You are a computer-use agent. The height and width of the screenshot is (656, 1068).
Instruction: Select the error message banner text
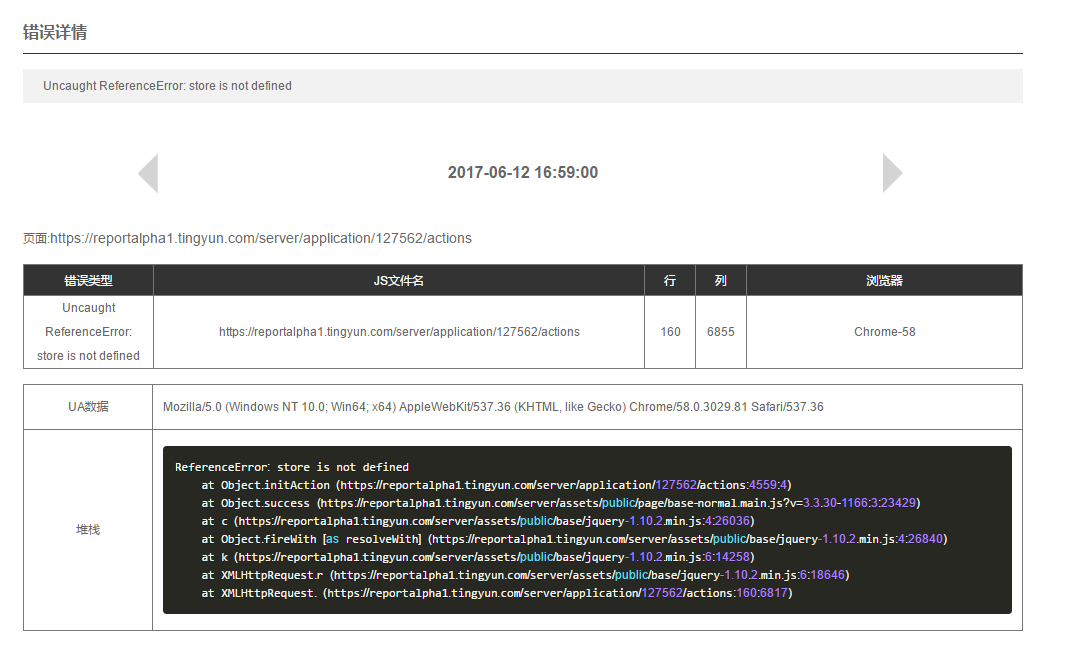tap(168, 86)
